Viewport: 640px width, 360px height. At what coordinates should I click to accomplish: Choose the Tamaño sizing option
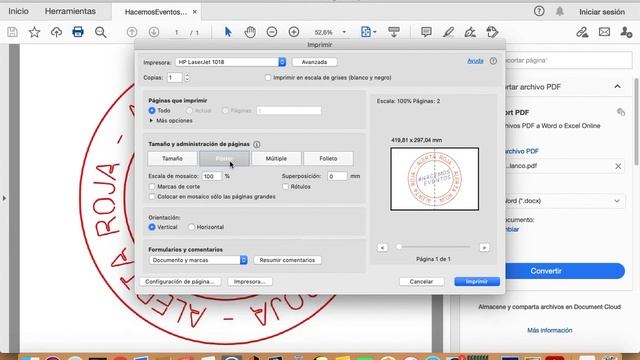click(172, 158)
